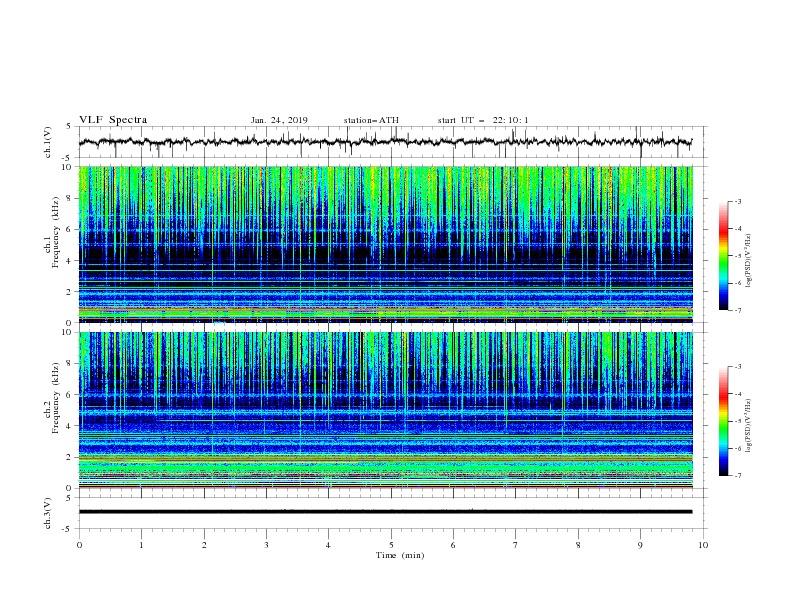Click time axis tick label "3"
792x612 pixels.
click(266, 545)
